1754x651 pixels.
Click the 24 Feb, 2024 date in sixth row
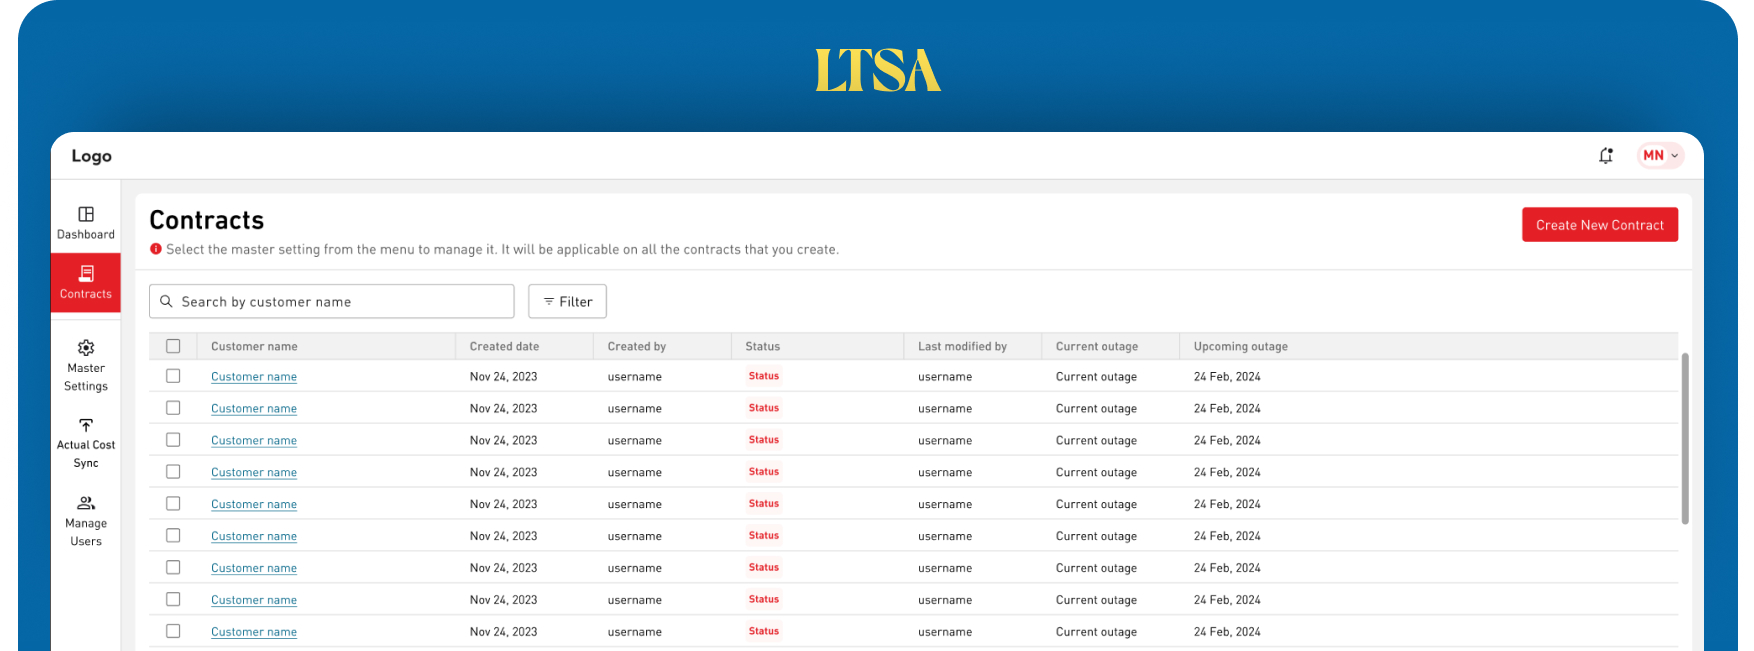[x=1227, y=536]
